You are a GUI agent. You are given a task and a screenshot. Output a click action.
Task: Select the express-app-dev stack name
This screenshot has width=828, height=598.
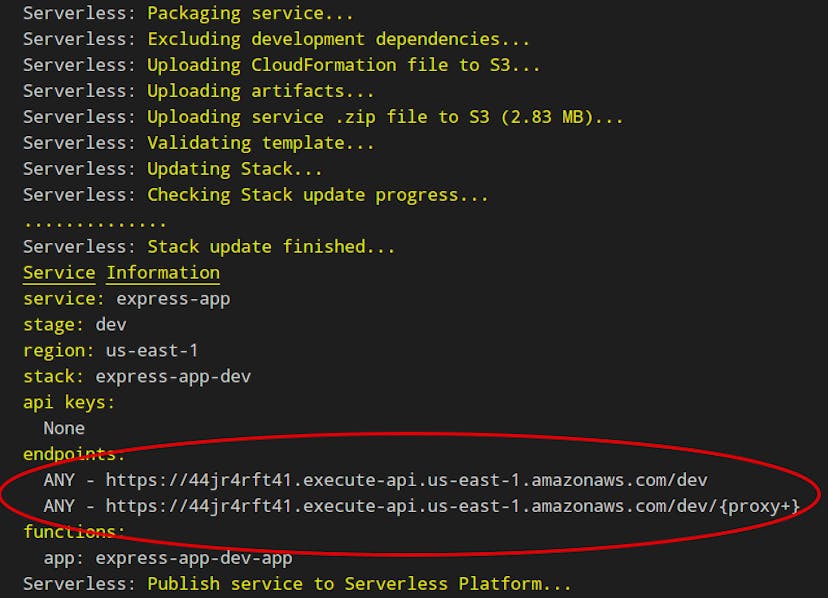[127, 376]
